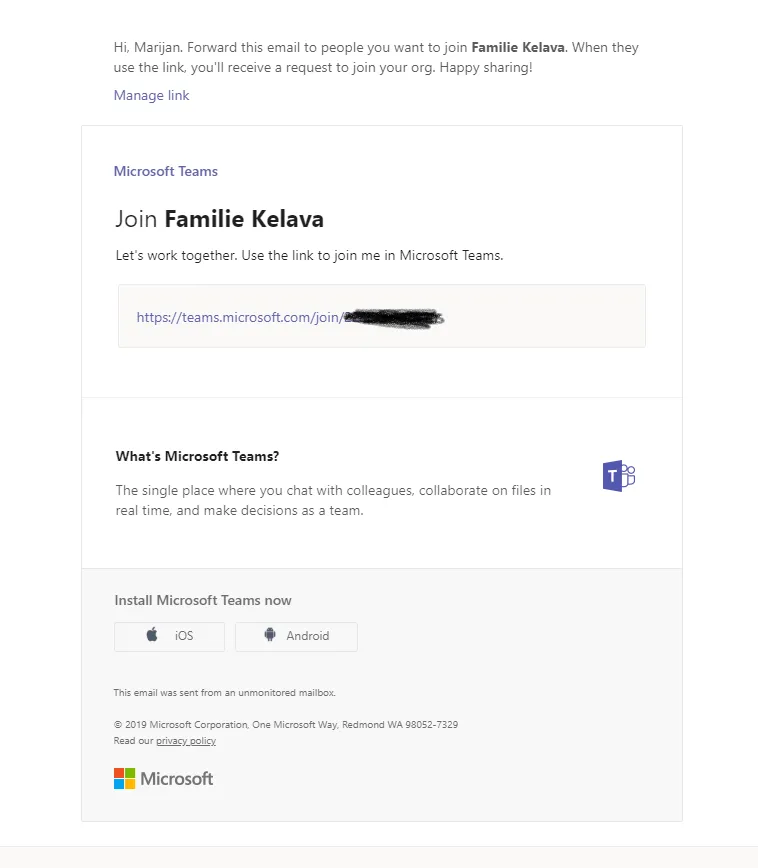Screen dimensions: 758x868
Task: Choose the iOS install button
Action: point(169,637)
